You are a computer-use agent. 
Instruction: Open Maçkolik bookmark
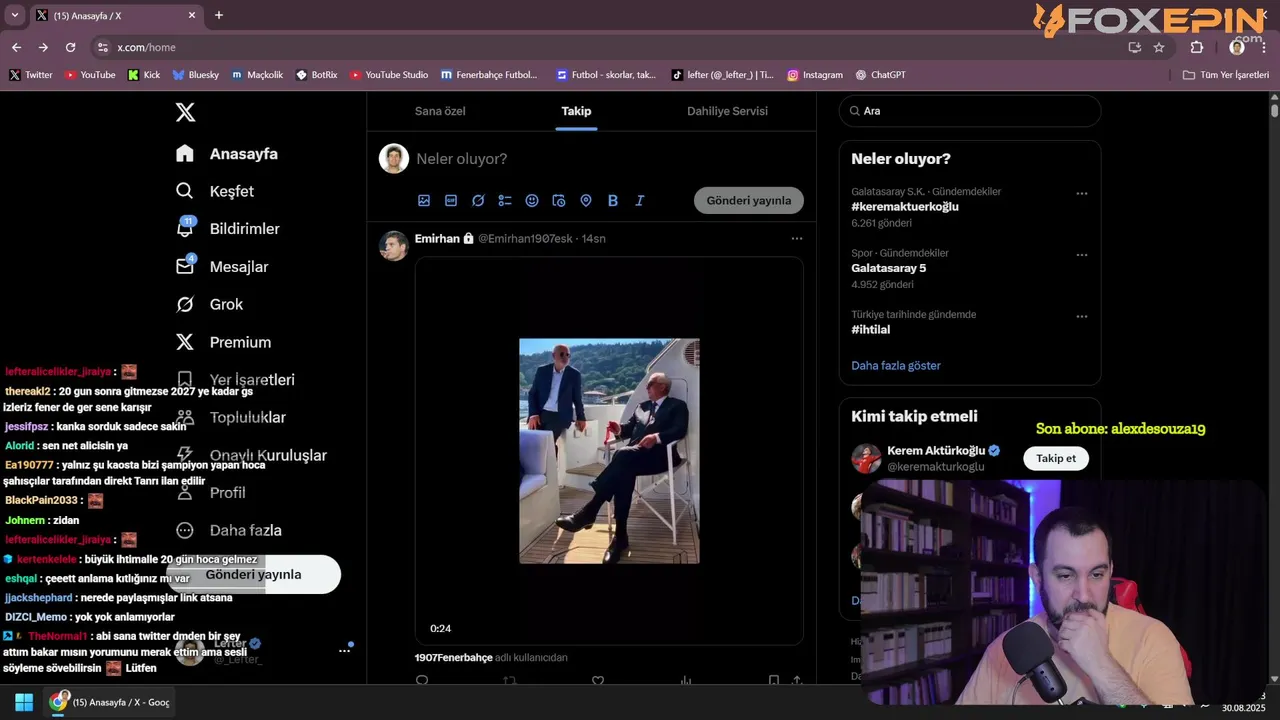coord(257,75)
